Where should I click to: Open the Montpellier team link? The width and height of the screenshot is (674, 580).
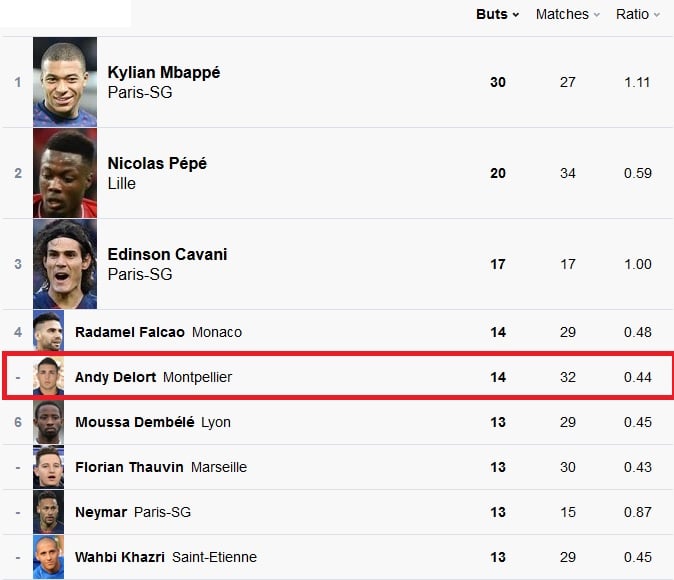click(x=197, y=377)
